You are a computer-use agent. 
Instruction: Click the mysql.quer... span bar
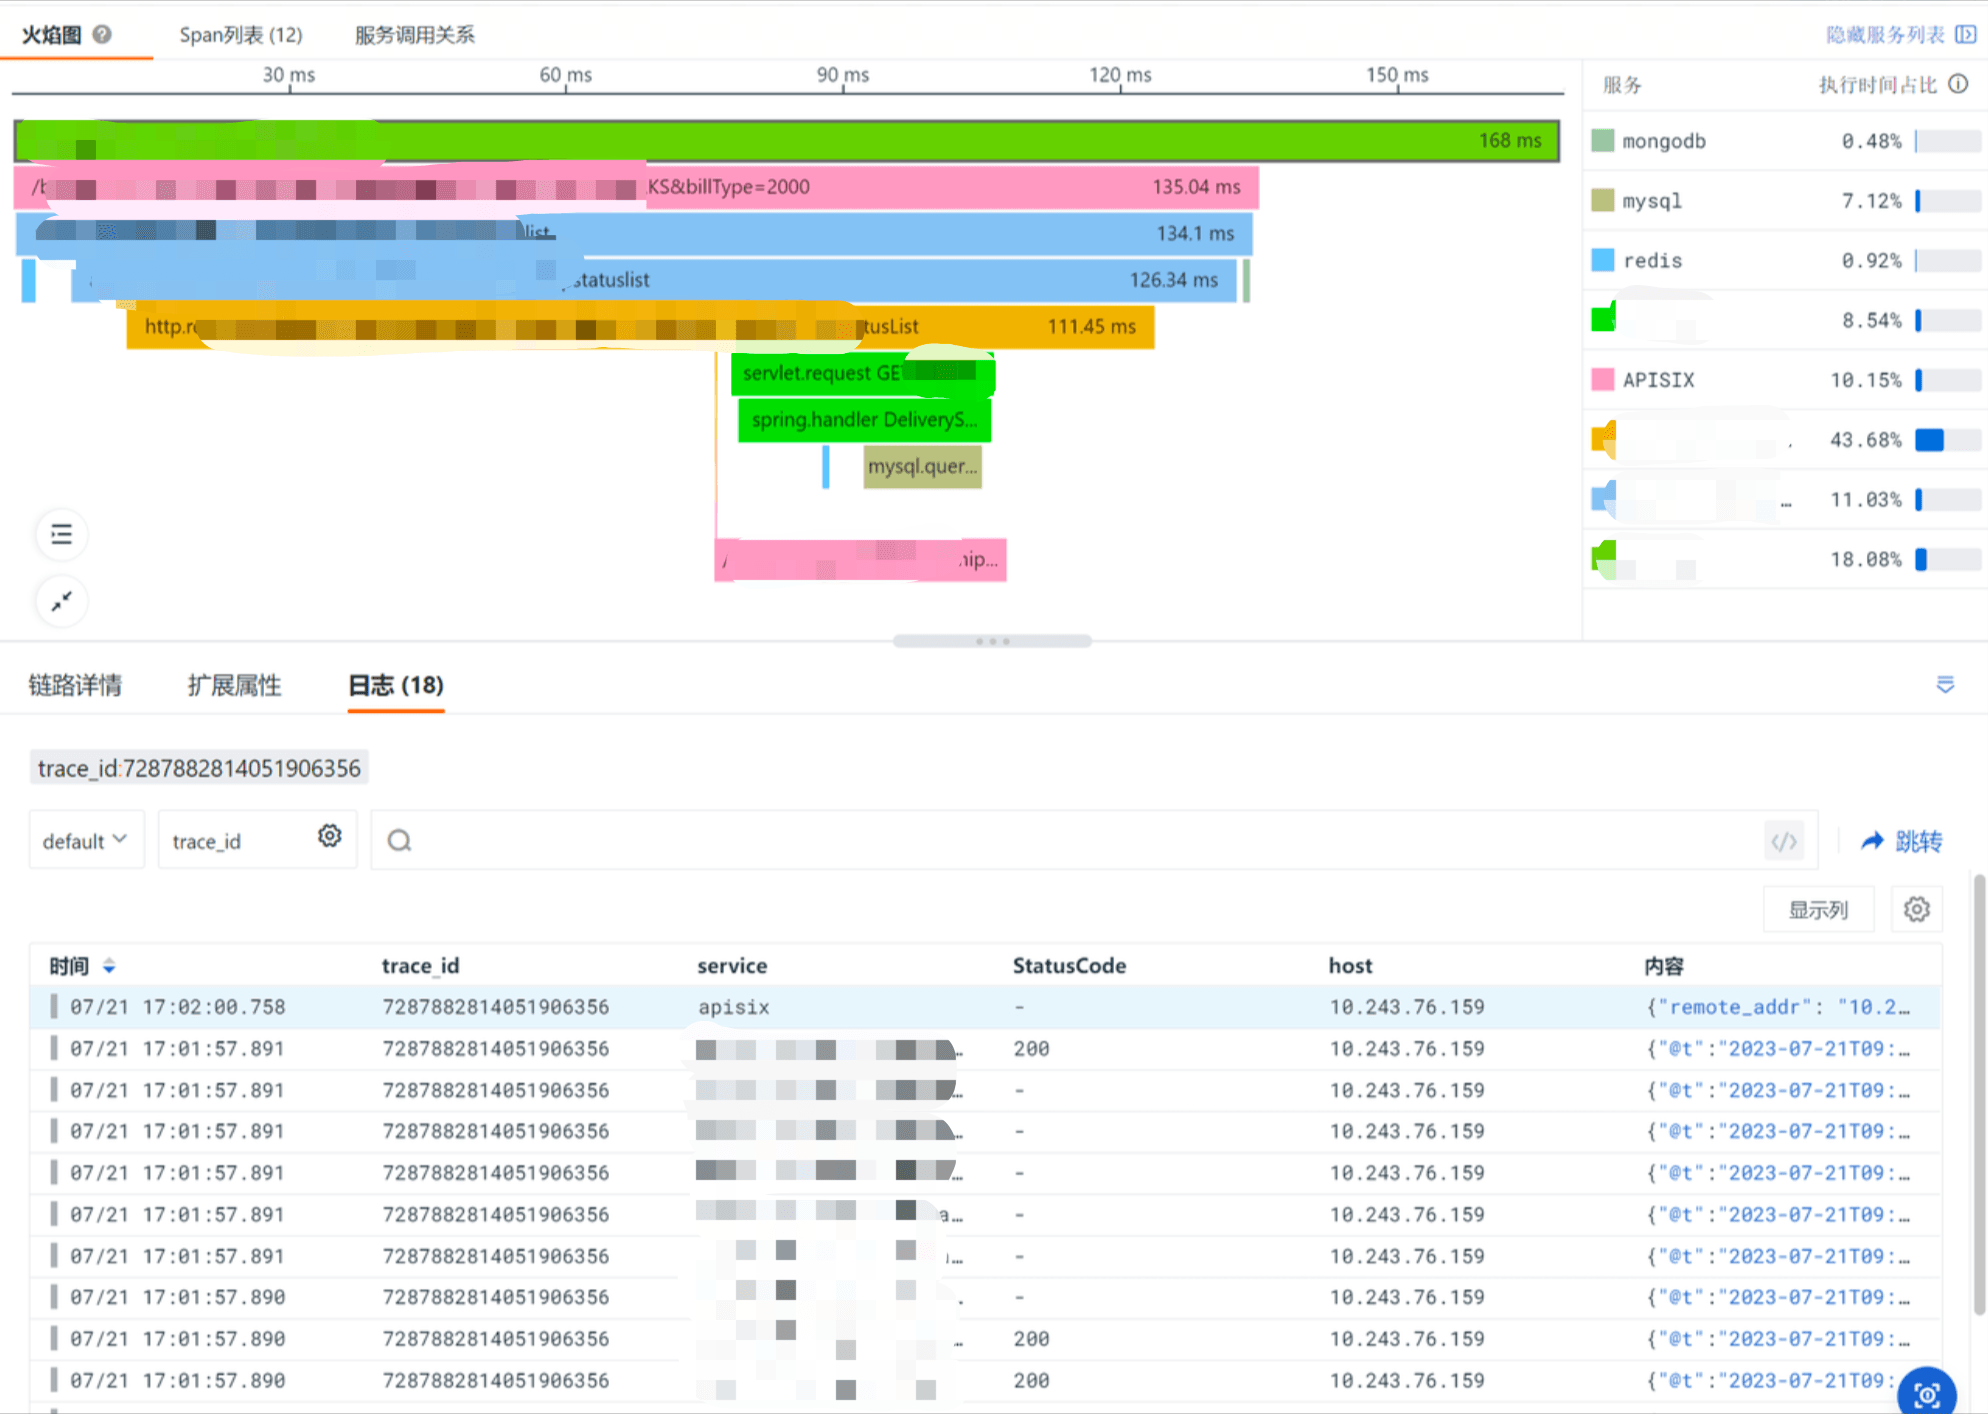(x=922, y=467)
